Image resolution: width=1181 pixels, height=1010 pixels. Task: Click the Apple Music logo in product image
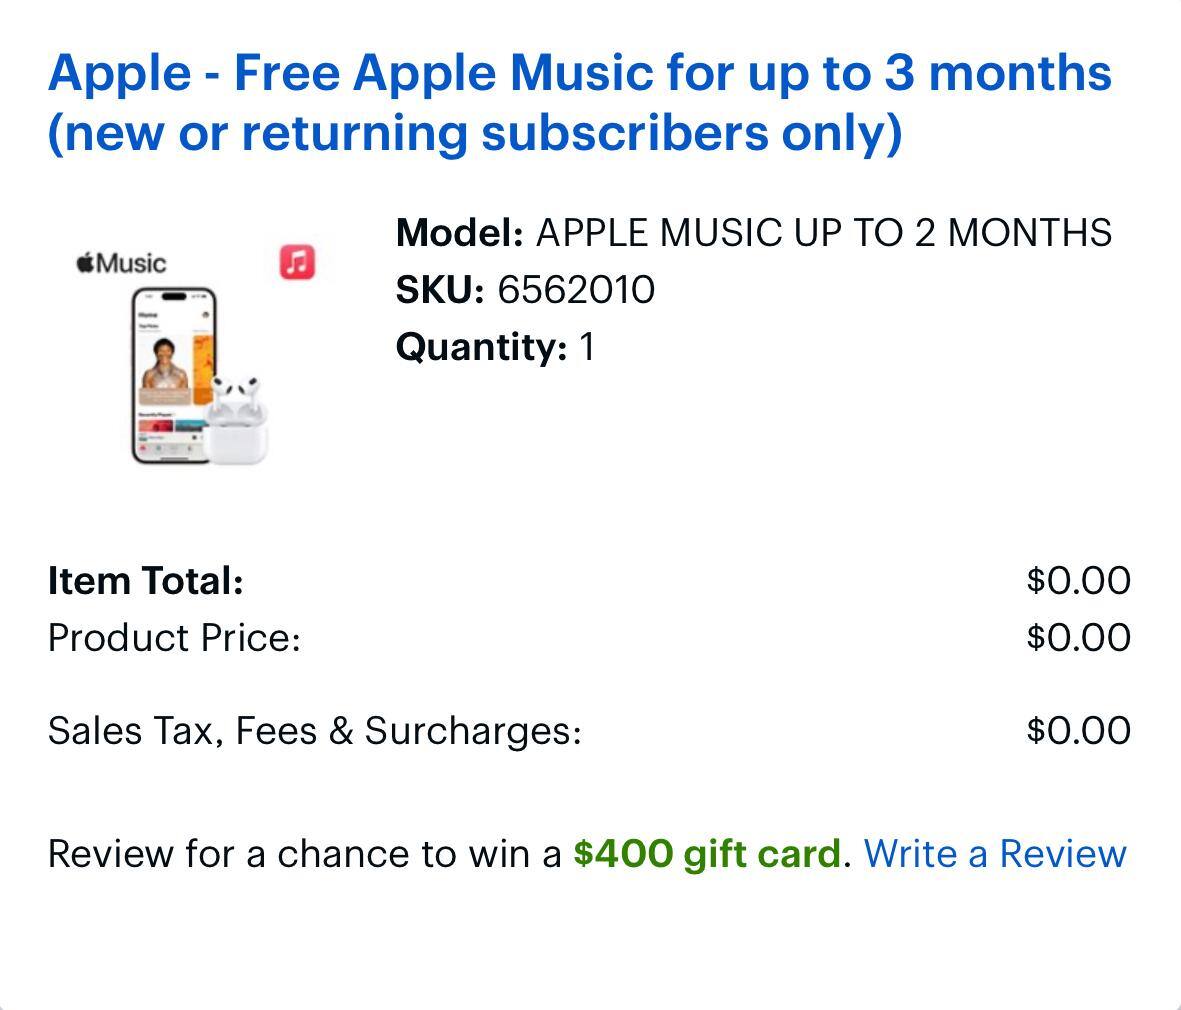click(121, 263)
